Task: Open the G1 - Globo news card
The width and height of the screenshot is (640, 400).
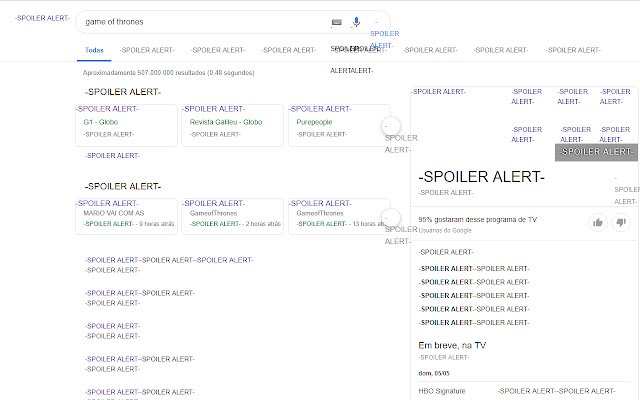Action: [127, 125]
